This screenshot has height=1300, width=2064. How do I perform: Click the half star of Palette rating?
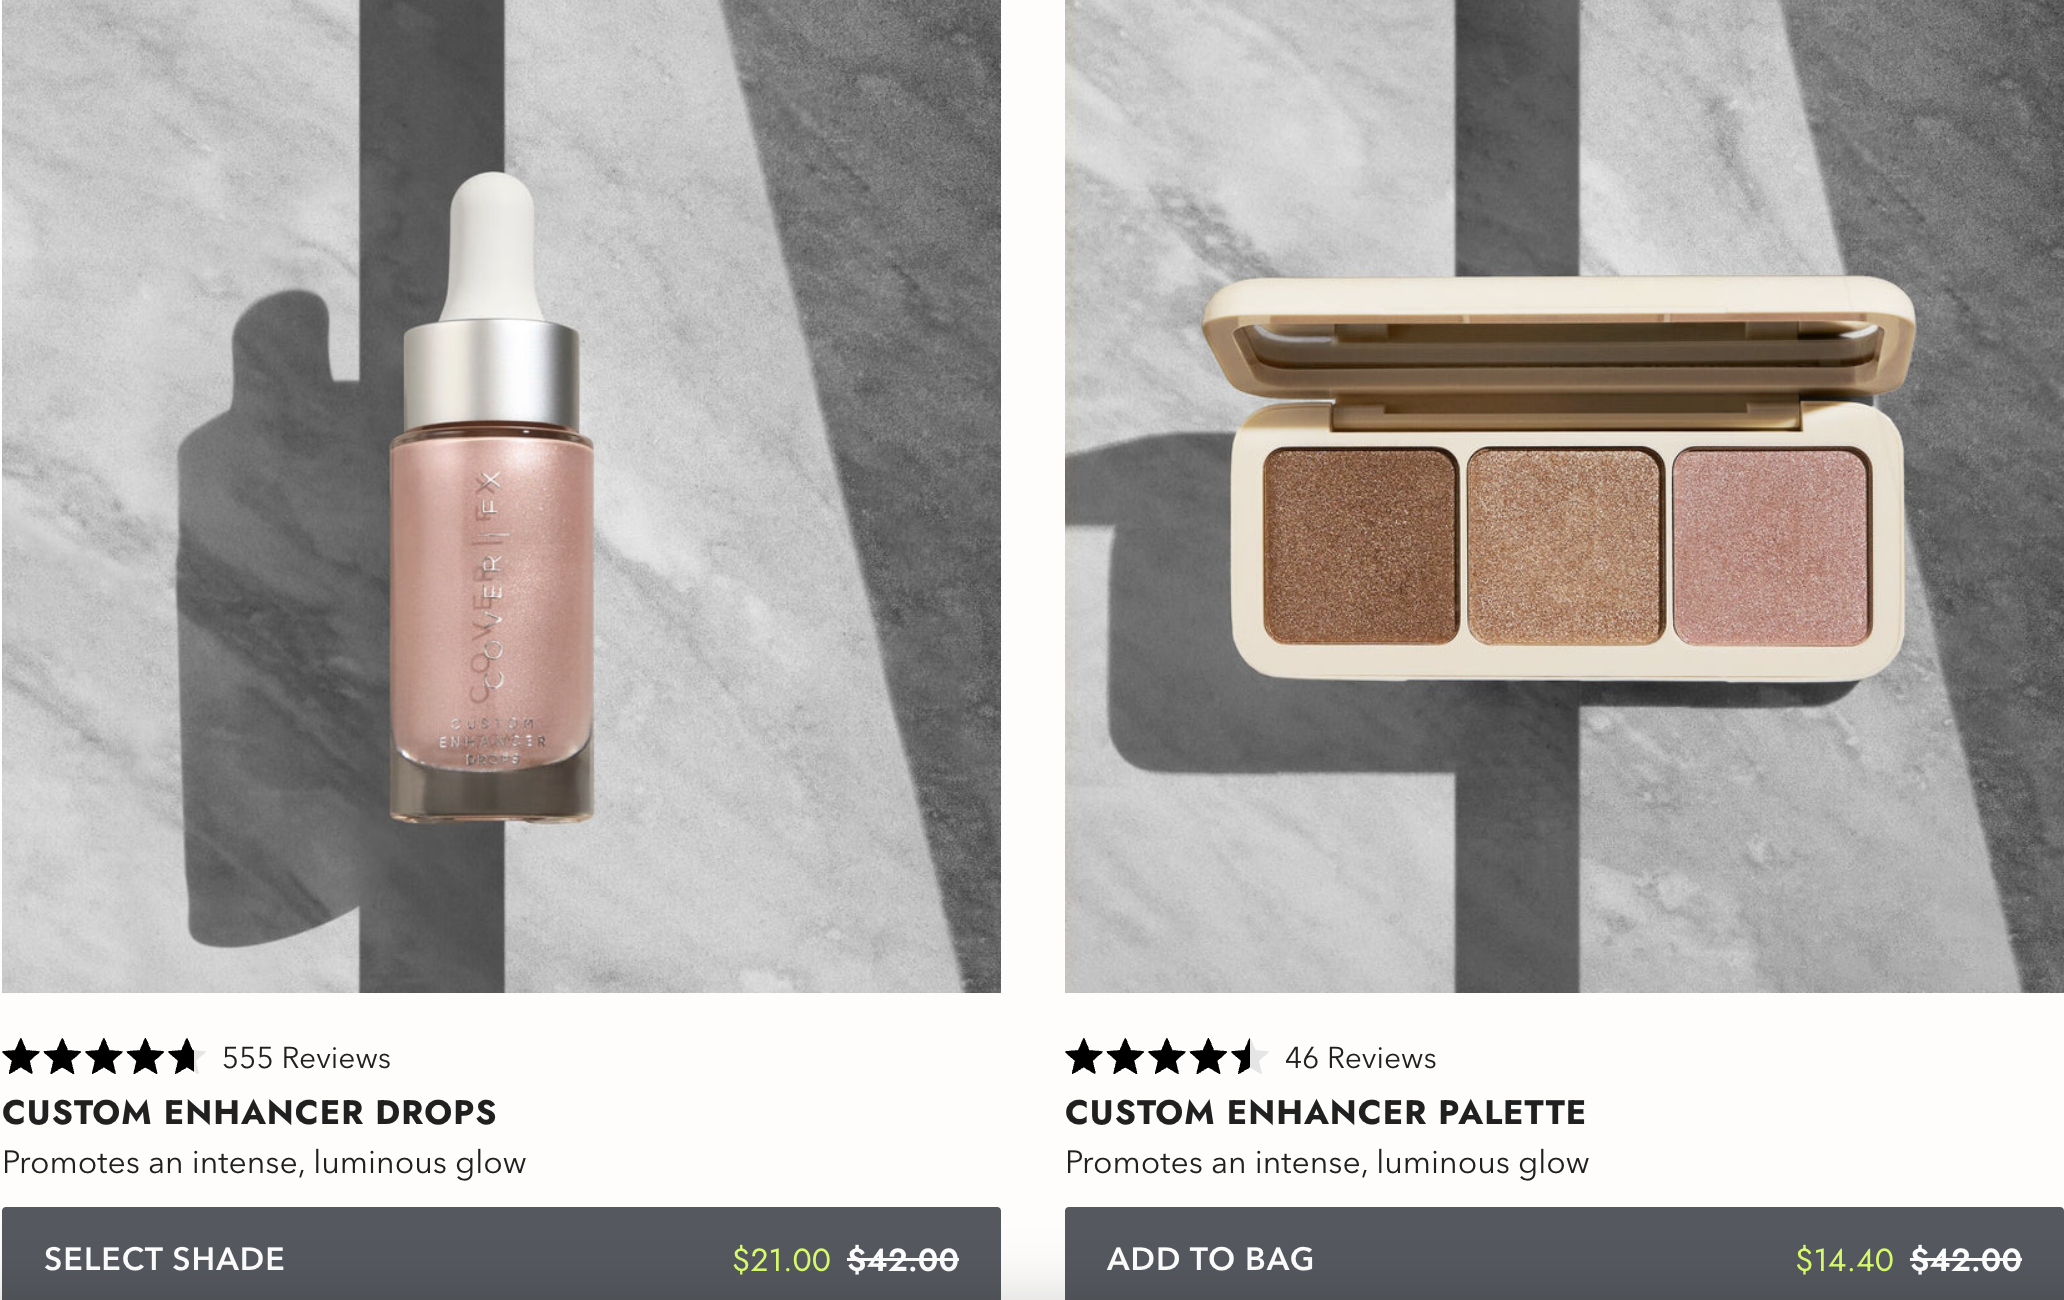click(x=1249, y=1057)
